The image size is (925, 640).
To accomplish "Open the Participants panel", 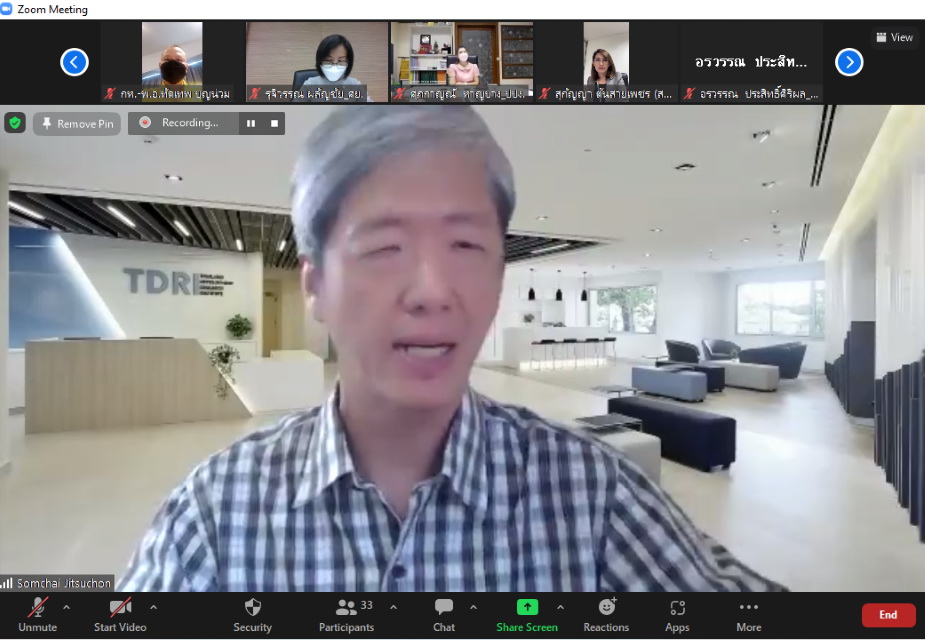I will 346,615.
